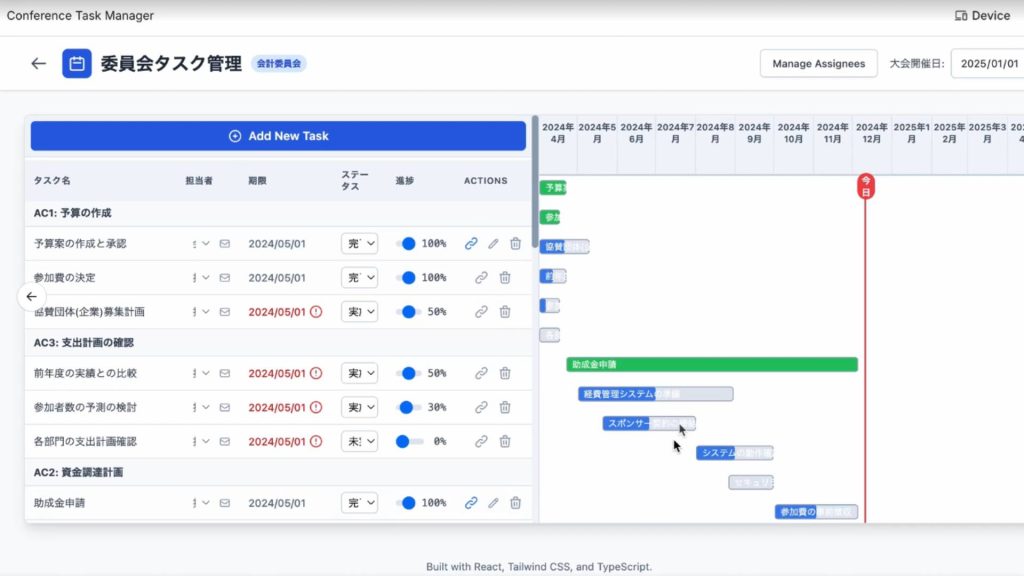Viewport: 1024px width, 576px height.
Task: Click the link icon for 参加者数の予測の検討
Action: point(481,407)
